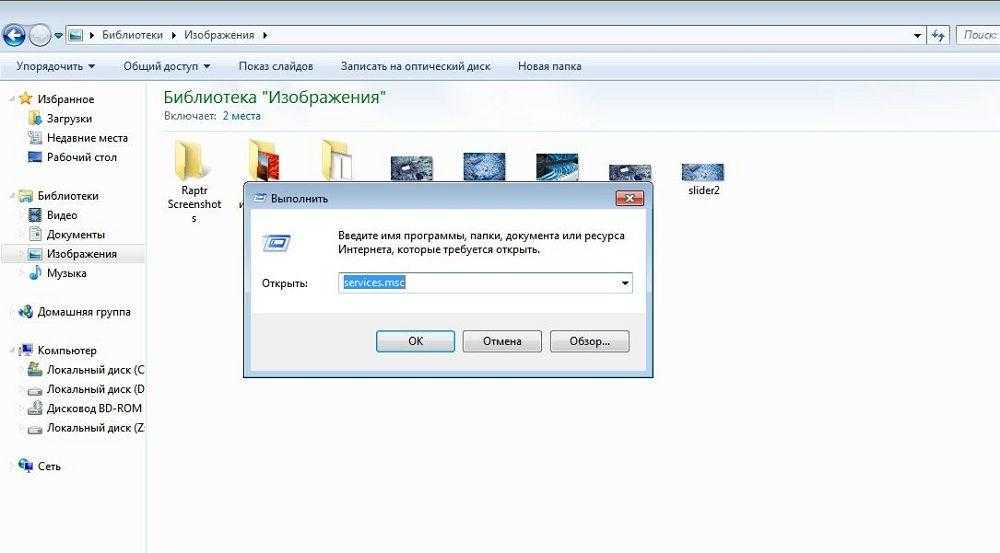Click Дисковод BD-ROM drive
The width and height of the screenshot is (1000, 553).
pyautogui.click(x=94, y=408)
